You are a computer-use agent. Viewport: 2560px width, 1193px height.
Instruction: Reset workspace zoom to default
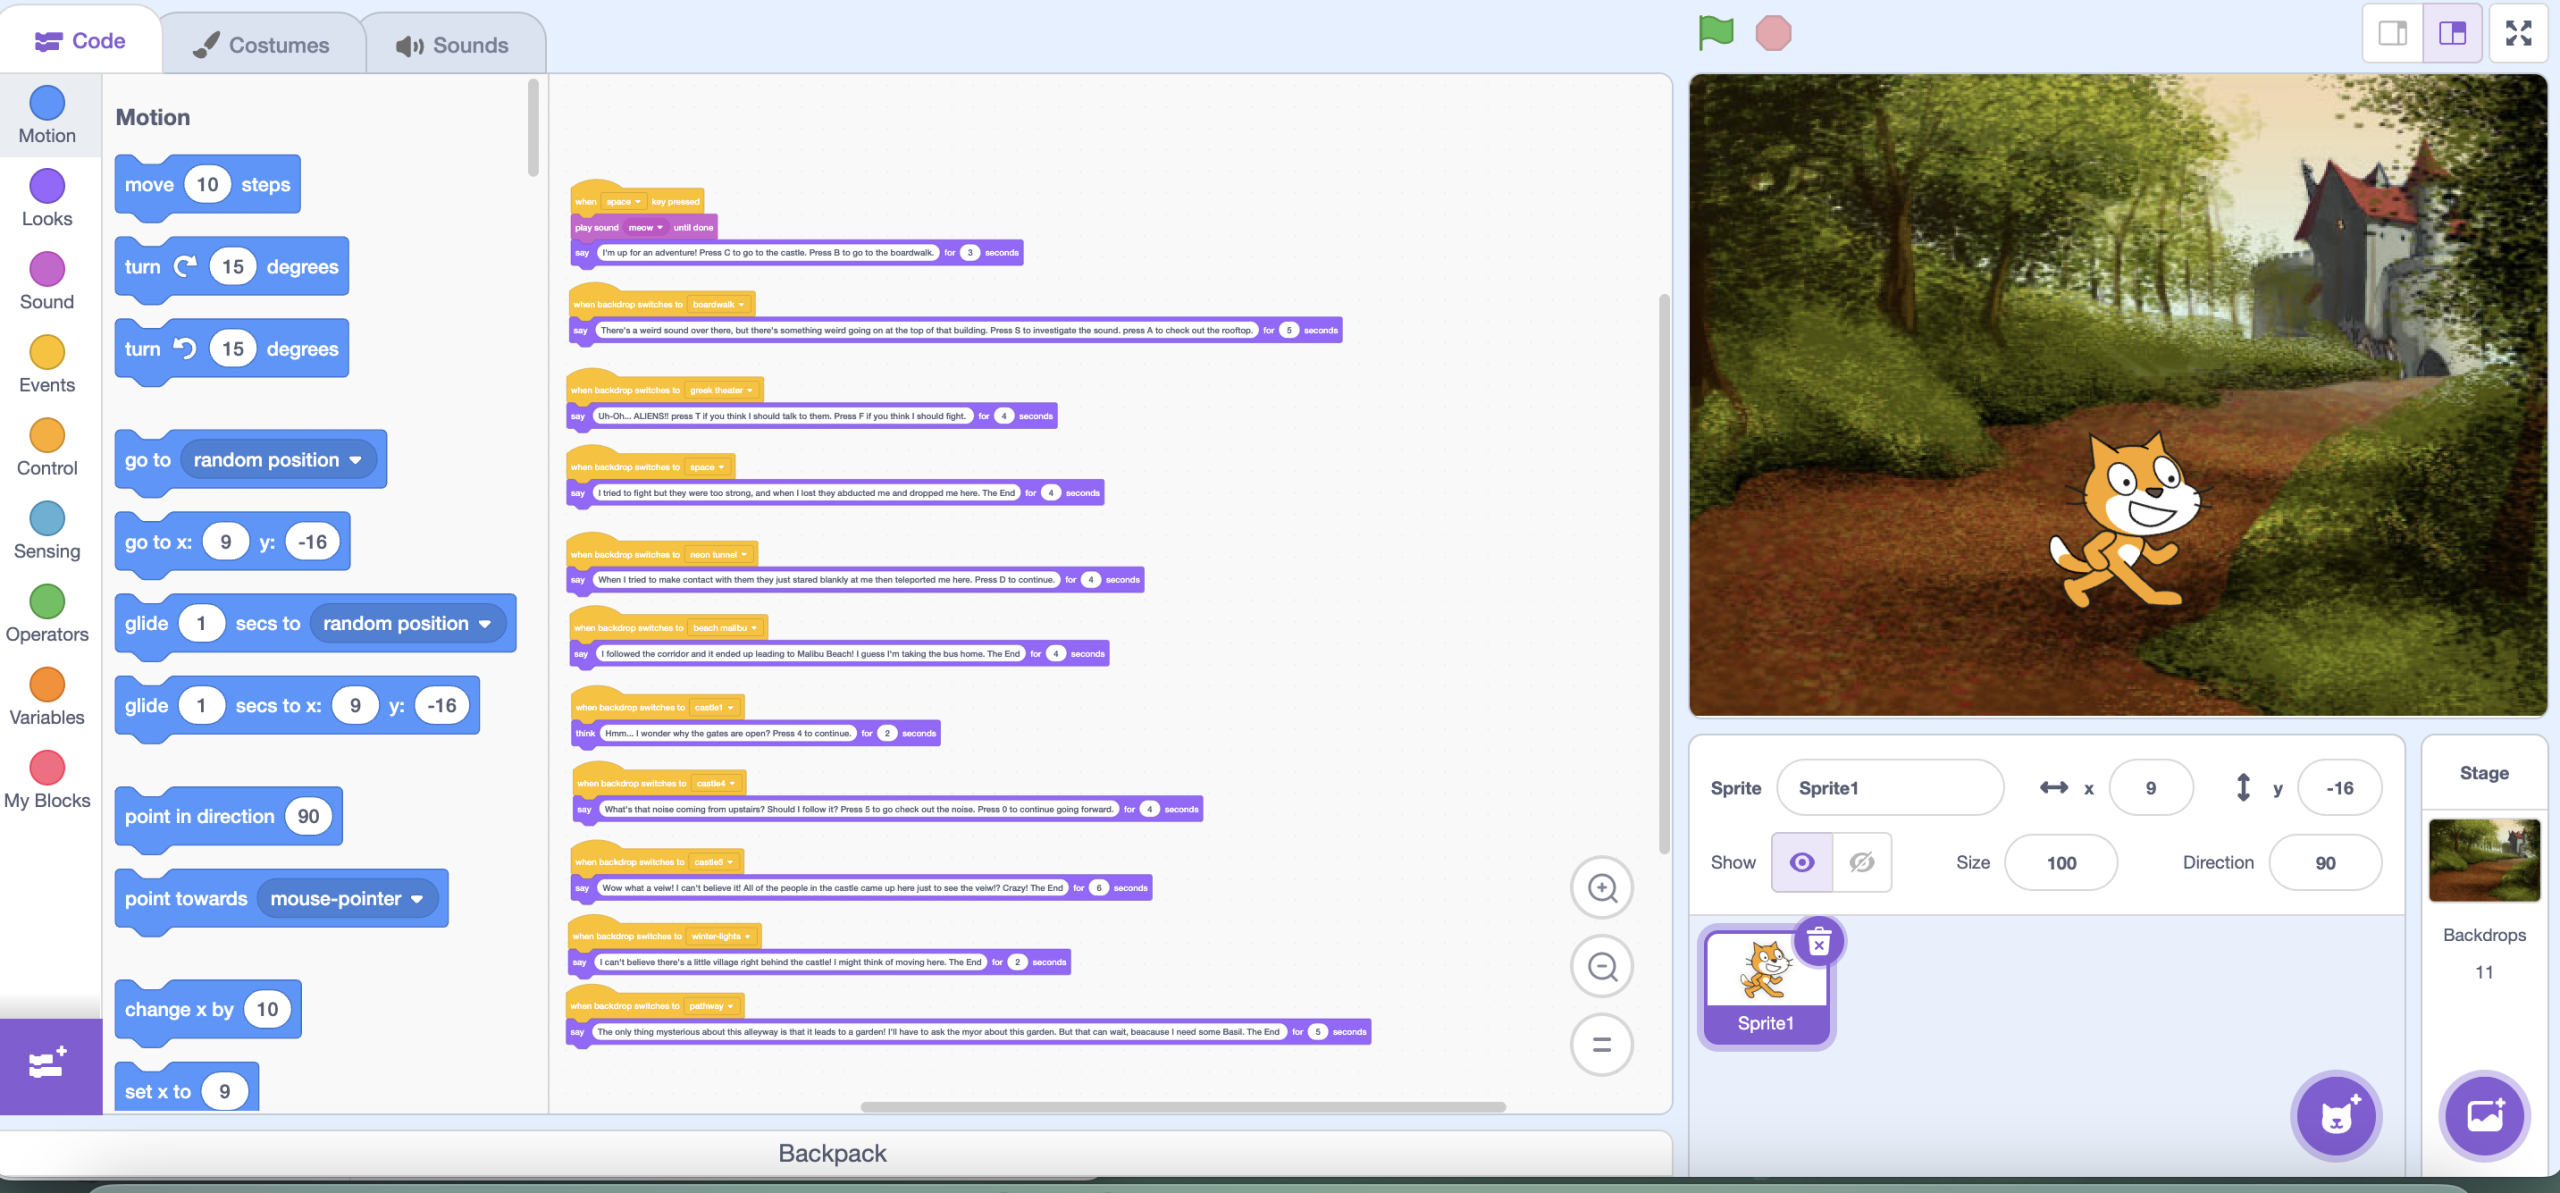1602,1045
